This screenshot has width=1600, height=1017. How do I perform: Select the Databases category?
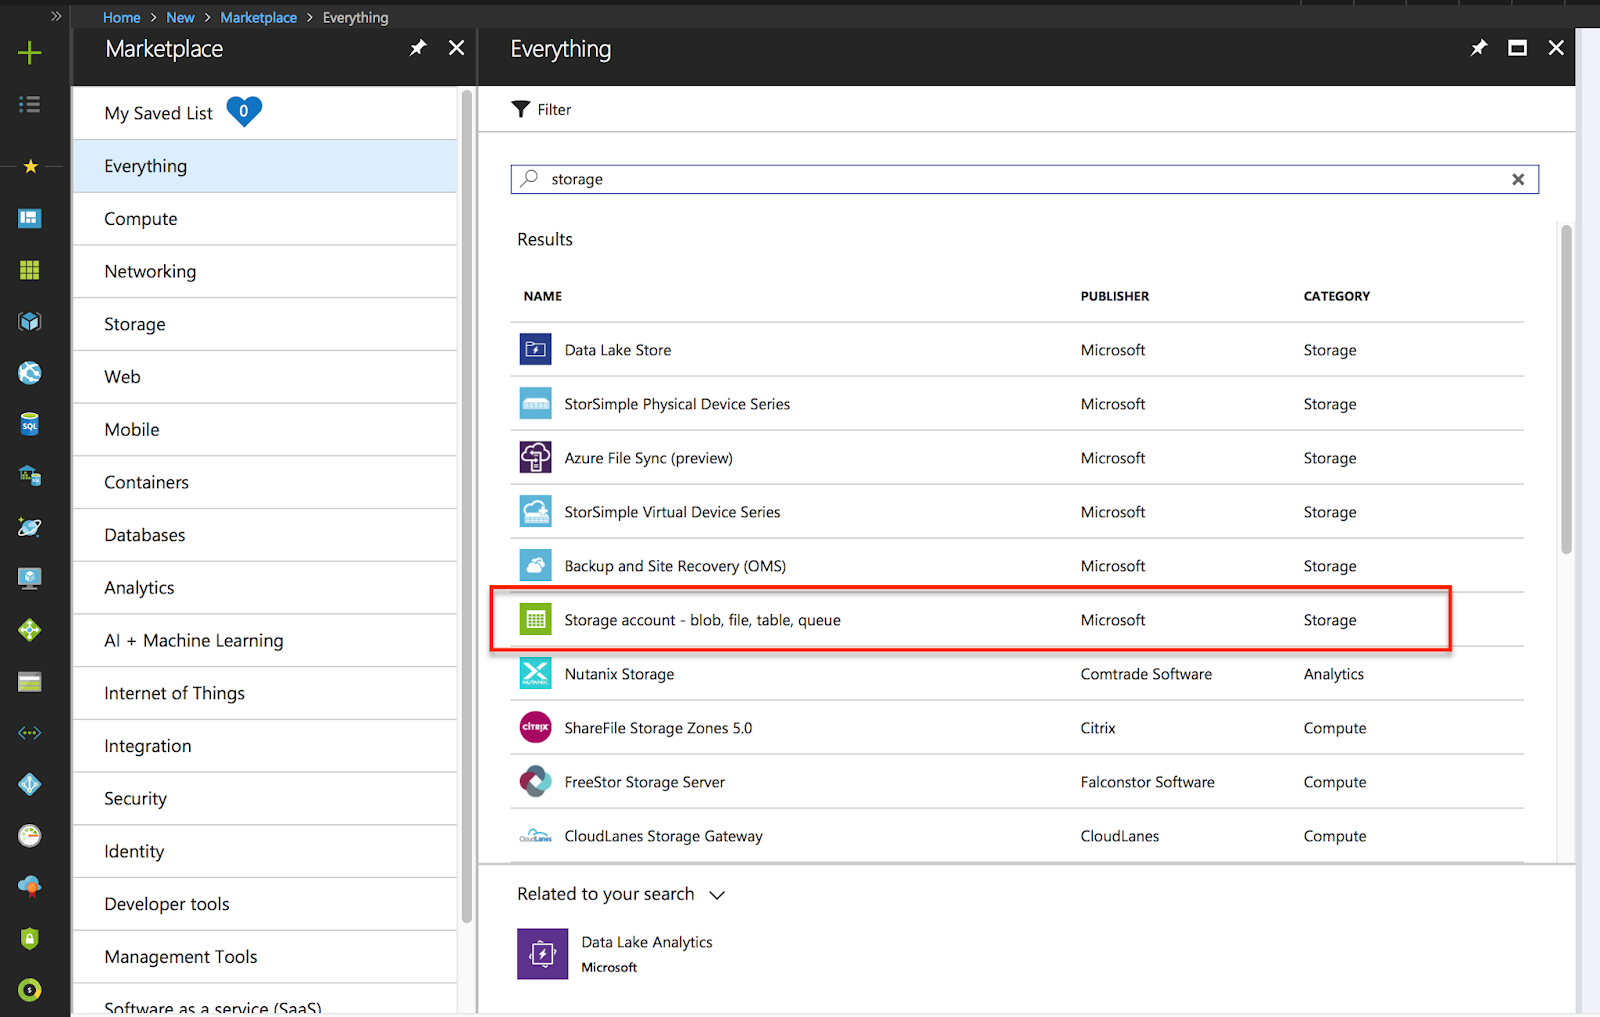(145, 535)
